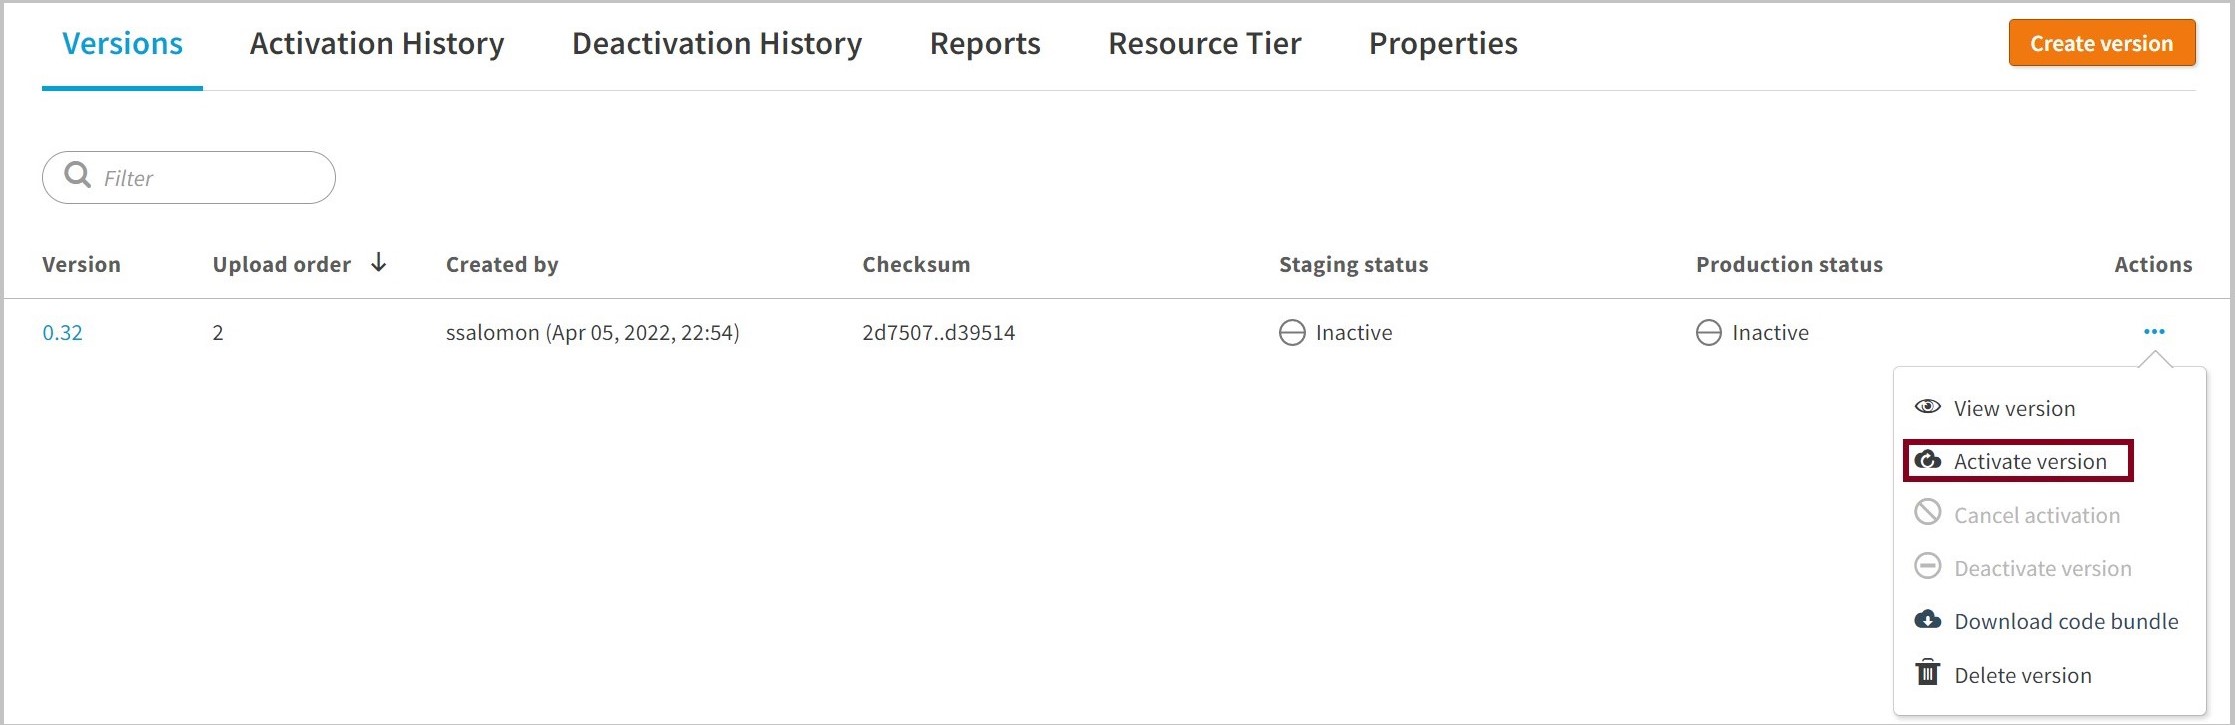Click the Upload order sort arrow

pyautogui.click(x=378, y=263)
